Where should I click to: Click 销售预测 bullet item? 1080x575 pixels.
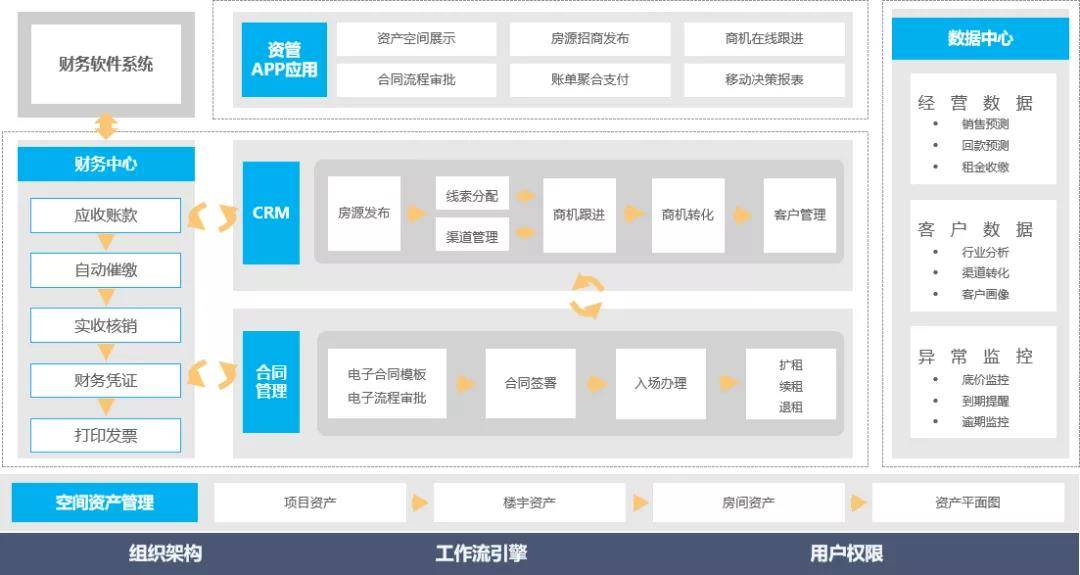click(985, 125)
